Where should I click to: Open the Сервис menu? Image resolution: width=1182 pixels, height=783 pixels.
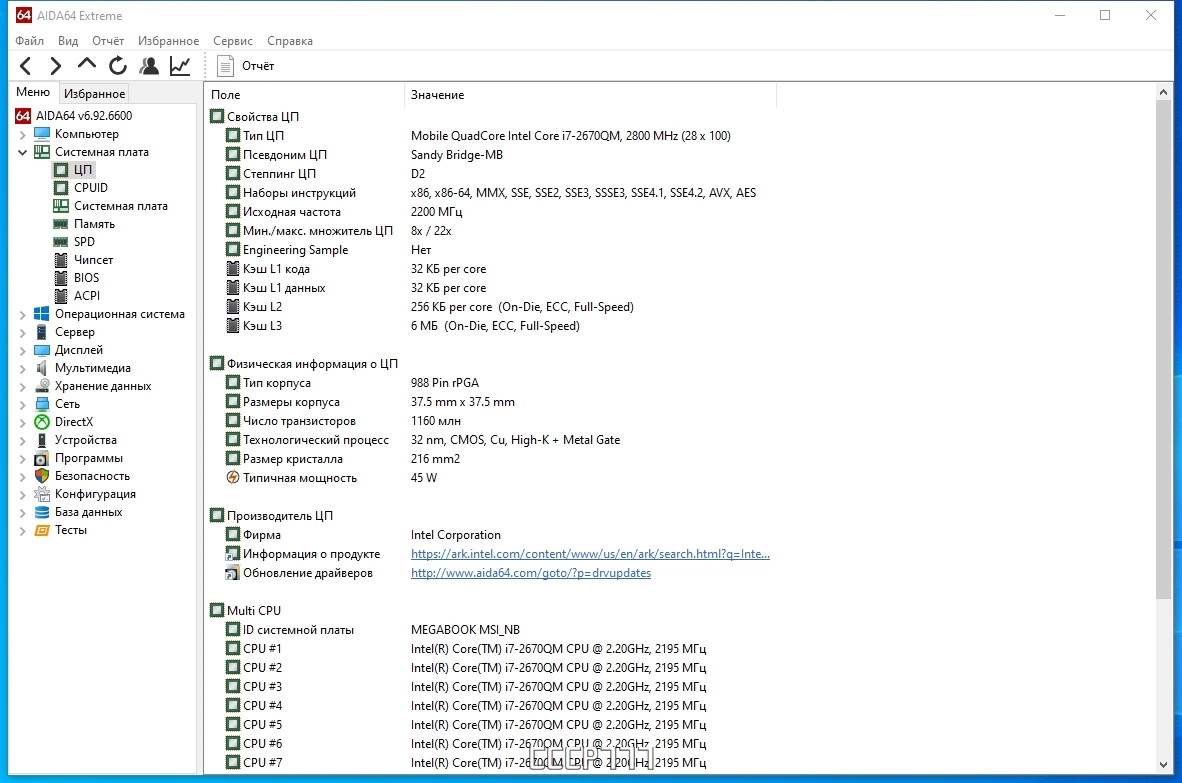coord(233,41)
